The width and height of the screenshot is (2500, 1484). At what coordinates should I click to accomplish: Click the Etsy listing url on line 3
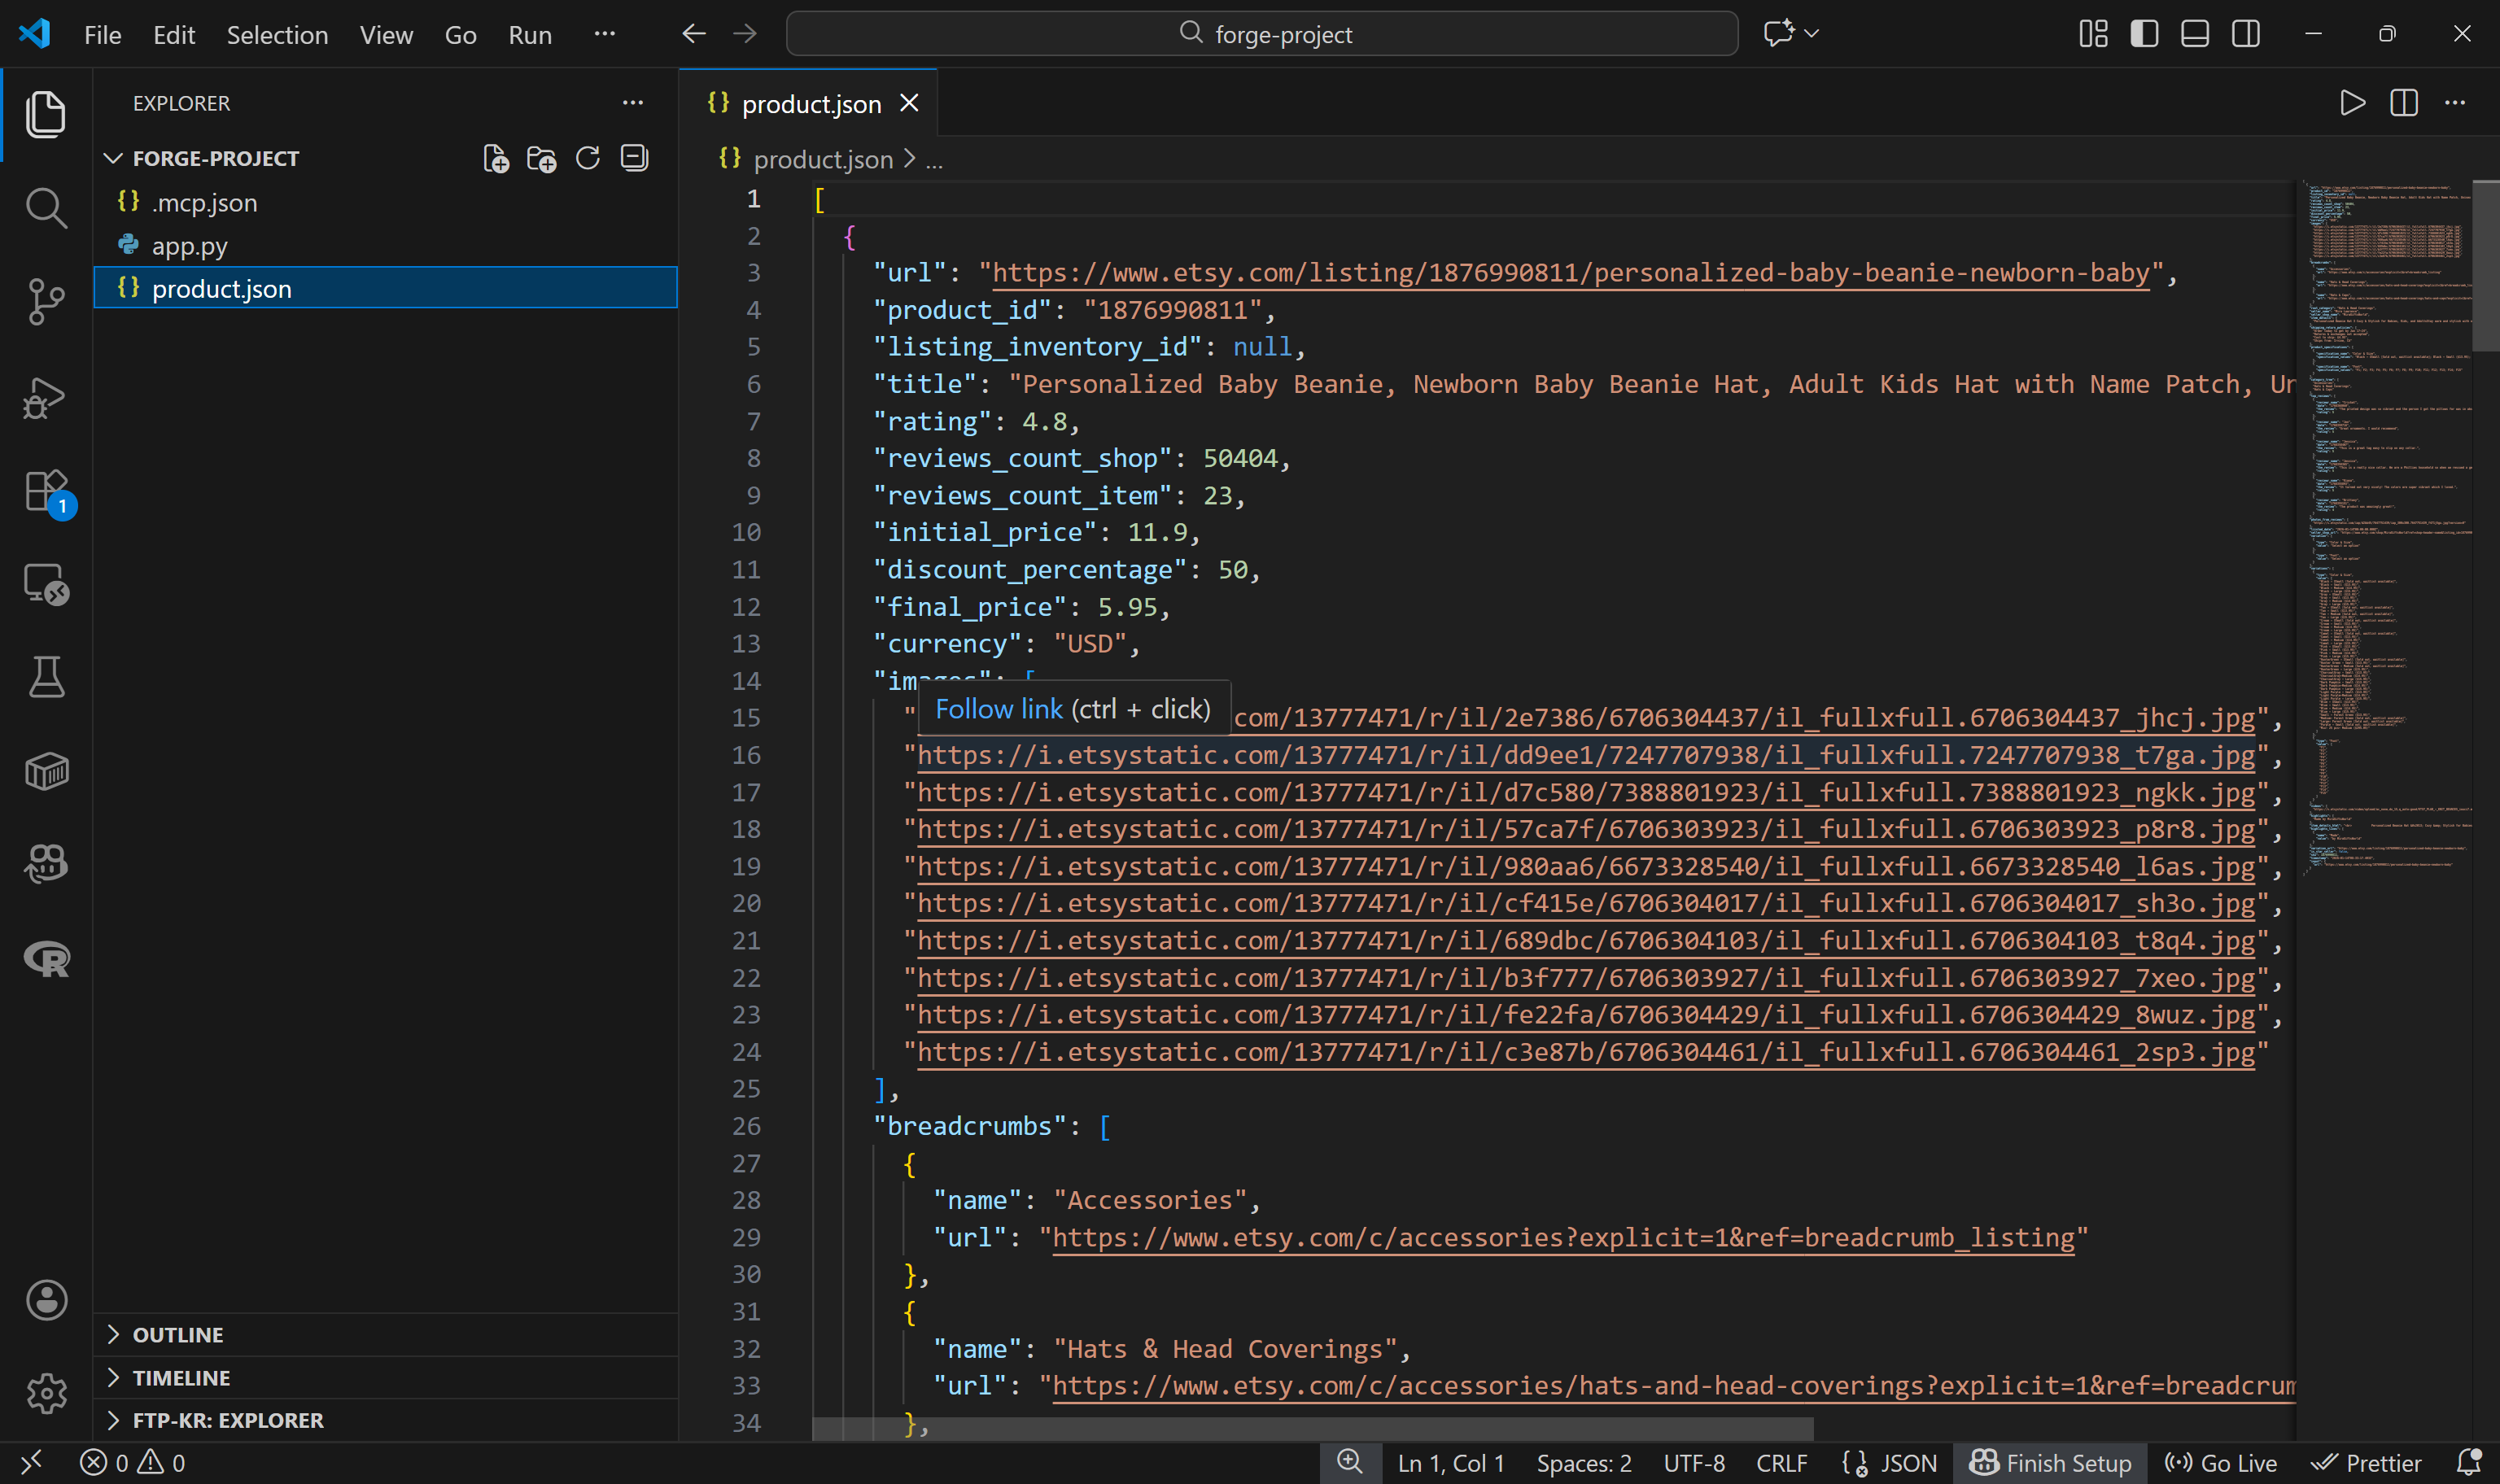(x=1571, y=273)
